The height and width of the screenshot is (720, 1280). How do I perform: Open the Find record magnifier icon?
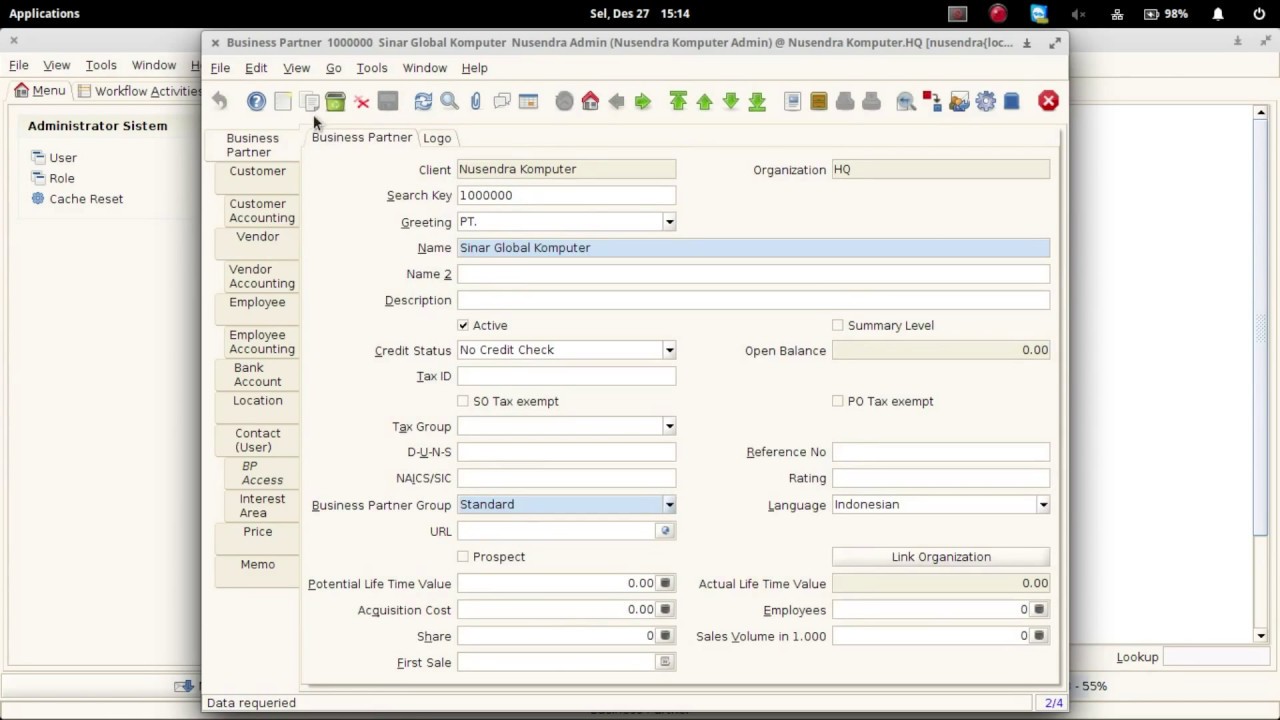click(x=449, y=101)
